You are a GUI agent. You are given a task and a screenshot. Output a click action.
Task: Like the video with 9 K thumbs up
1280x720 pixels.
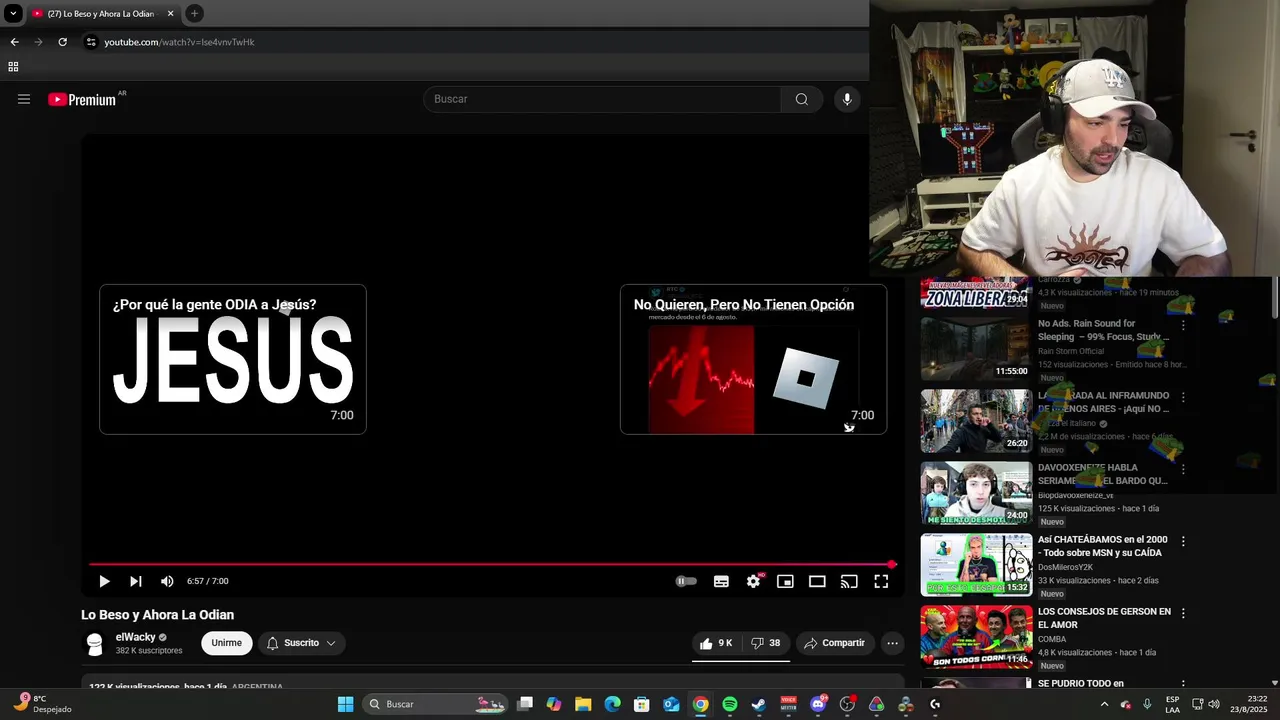coord(716,643)
